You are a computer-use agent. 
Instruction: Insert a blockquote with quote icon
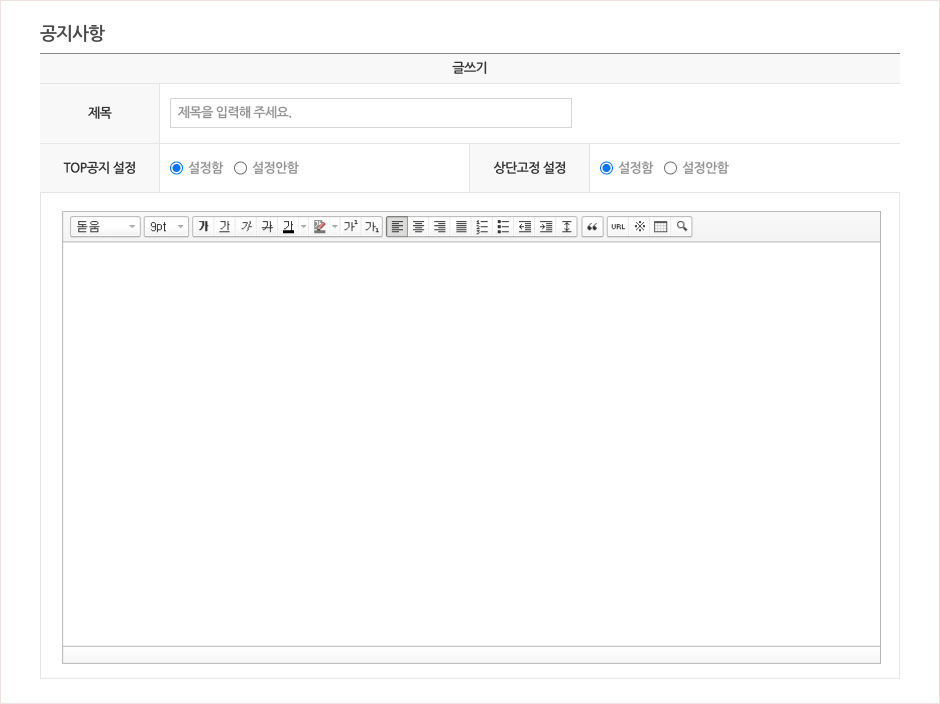592,227
